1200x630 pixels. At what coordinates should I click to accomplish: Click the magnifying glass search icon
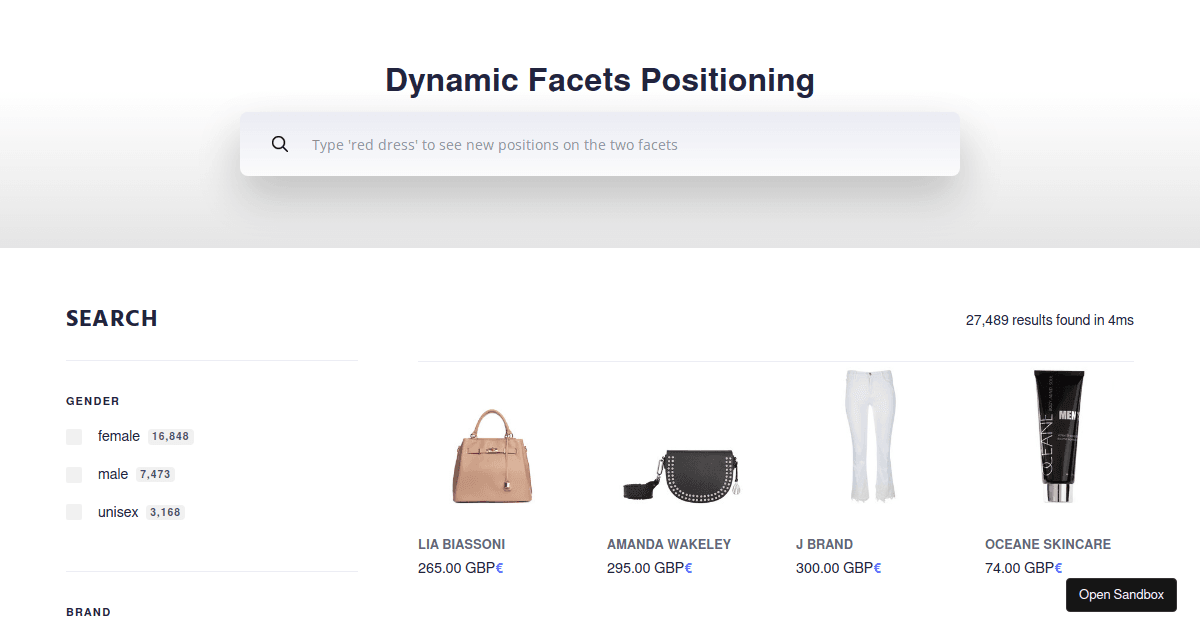280,144
